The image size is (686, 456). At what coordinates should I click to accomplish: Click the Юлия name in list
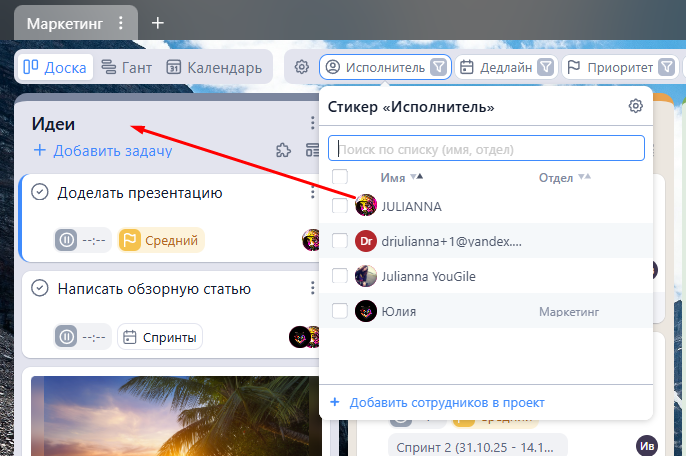[399, 312]
